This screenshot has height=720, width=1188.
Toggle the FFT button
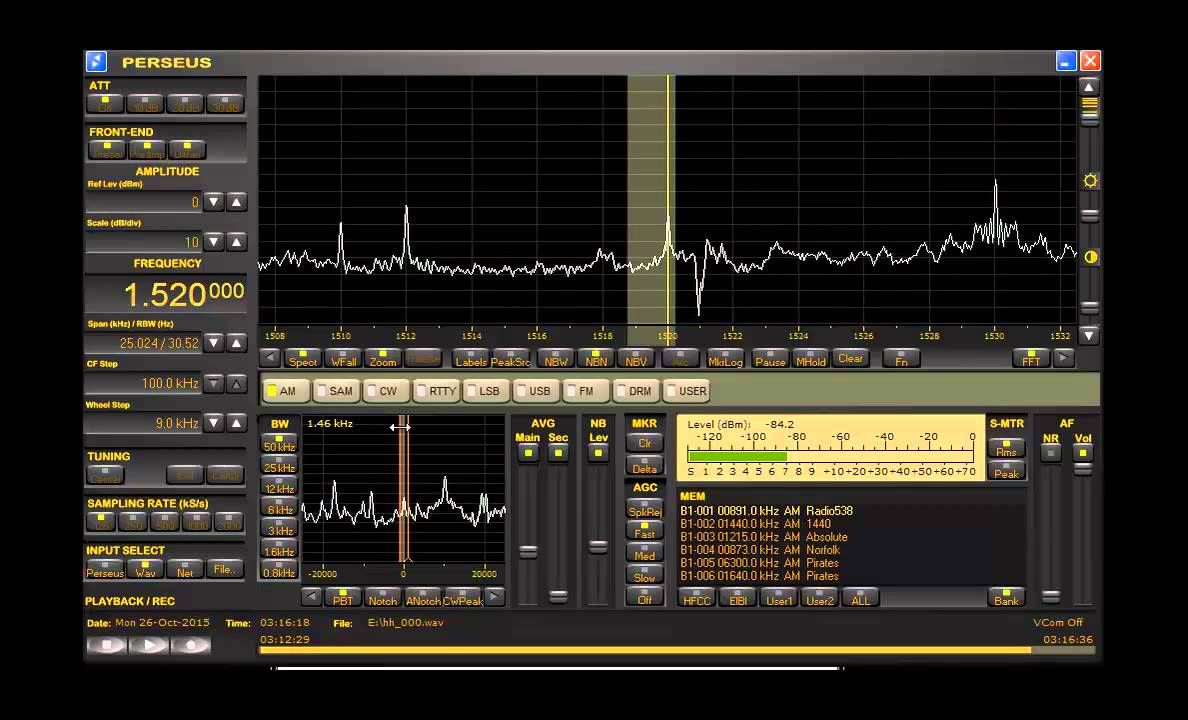click(1031, 358)
